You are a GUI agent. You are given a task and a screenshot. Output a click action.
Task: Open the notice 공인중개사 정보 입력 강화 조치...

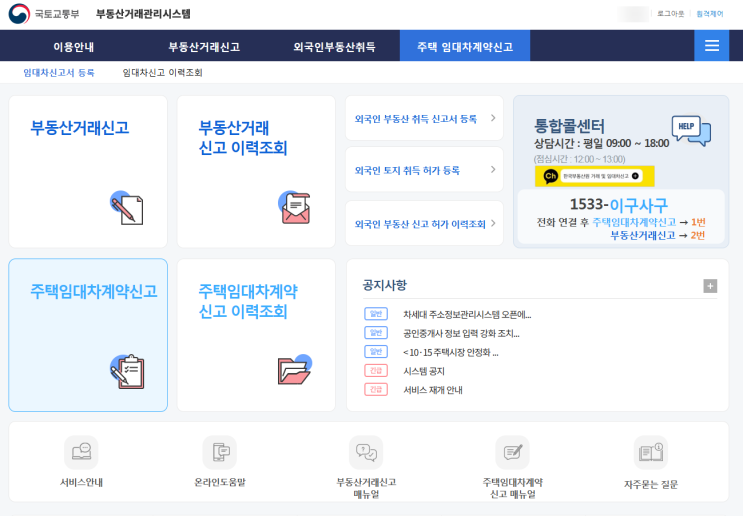pyautogui.click(x=461, y=334)
